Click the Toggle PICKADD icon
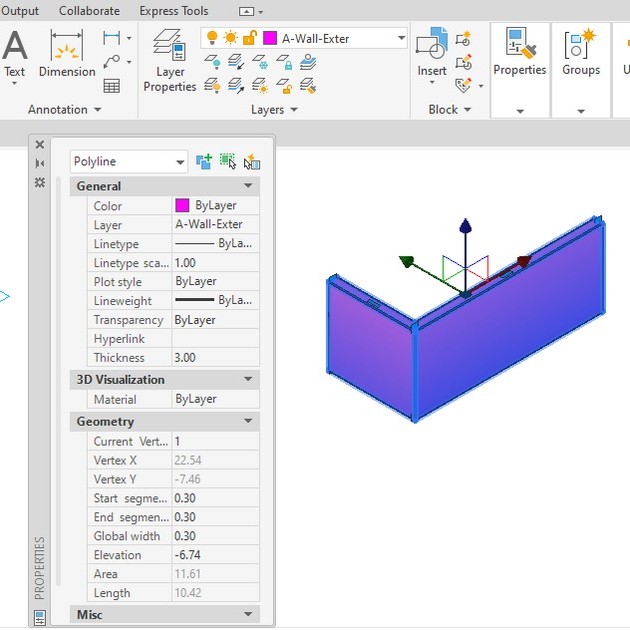This screenshot has height=630, width=630. (204, 162)
